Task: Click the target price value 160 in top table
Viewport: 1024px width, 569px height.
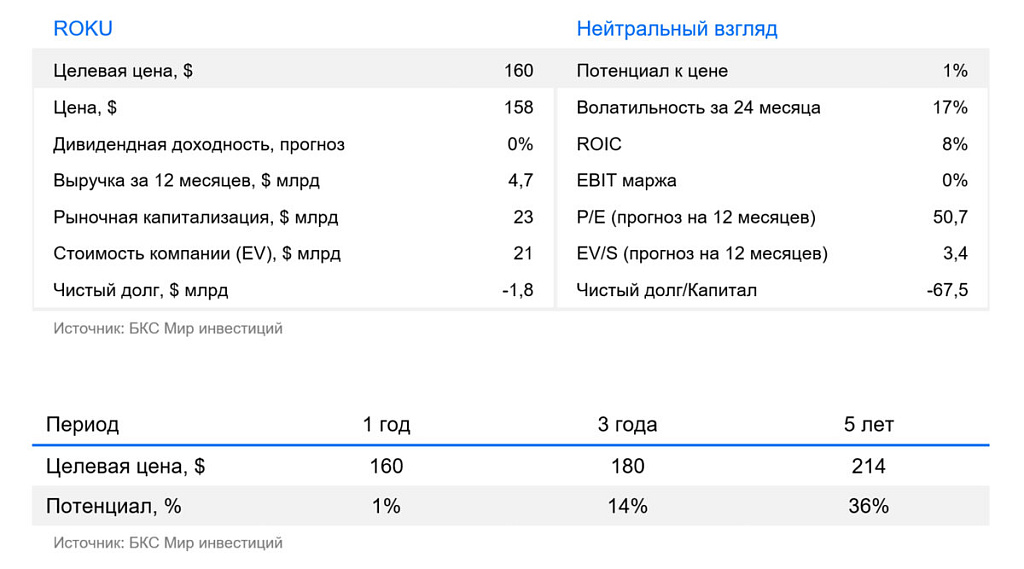Action: point(519,71)
